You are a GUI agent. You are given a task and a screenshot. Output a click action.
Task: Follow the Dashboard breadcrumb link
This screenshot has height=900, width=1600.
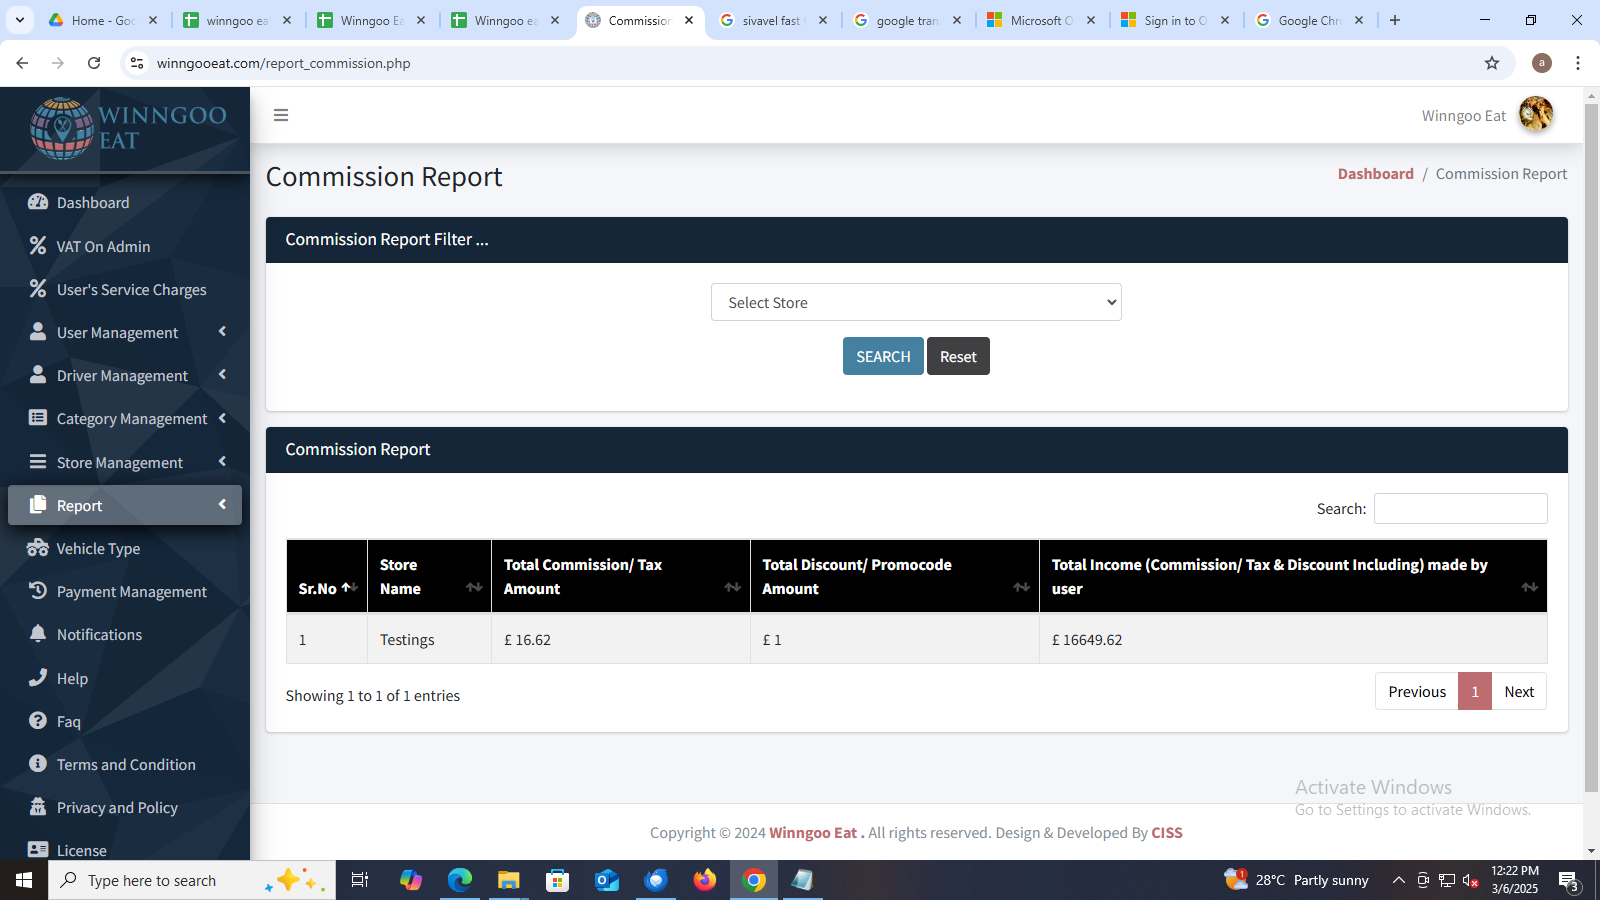pos(1375,174)
